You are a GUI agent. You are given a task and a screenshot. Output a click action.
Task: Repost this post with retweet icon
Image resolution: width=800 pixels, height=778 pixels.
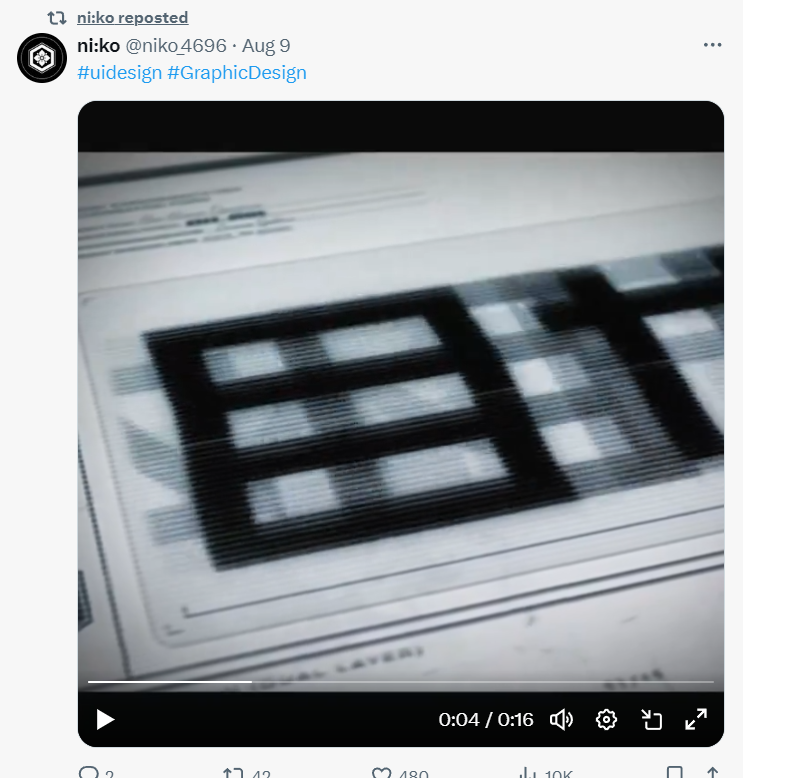[233, 772]
